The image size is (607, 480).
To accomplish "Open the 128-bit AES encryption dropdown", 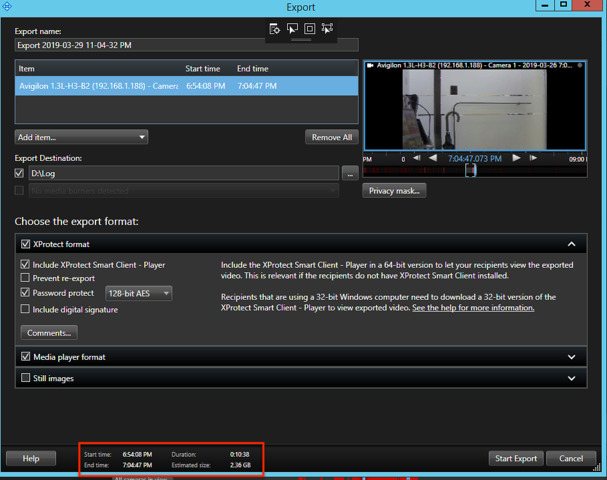I will tap(138, 293).
